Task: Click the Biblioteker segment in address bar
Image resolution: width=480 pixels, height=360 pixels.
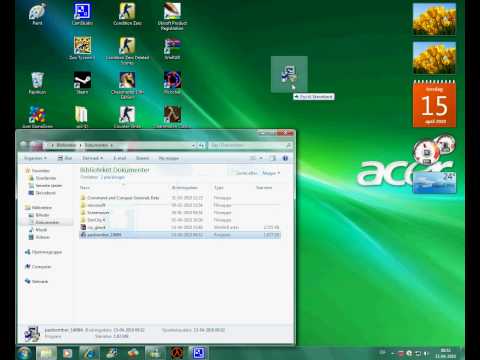Action: click(x=66, y=145)
